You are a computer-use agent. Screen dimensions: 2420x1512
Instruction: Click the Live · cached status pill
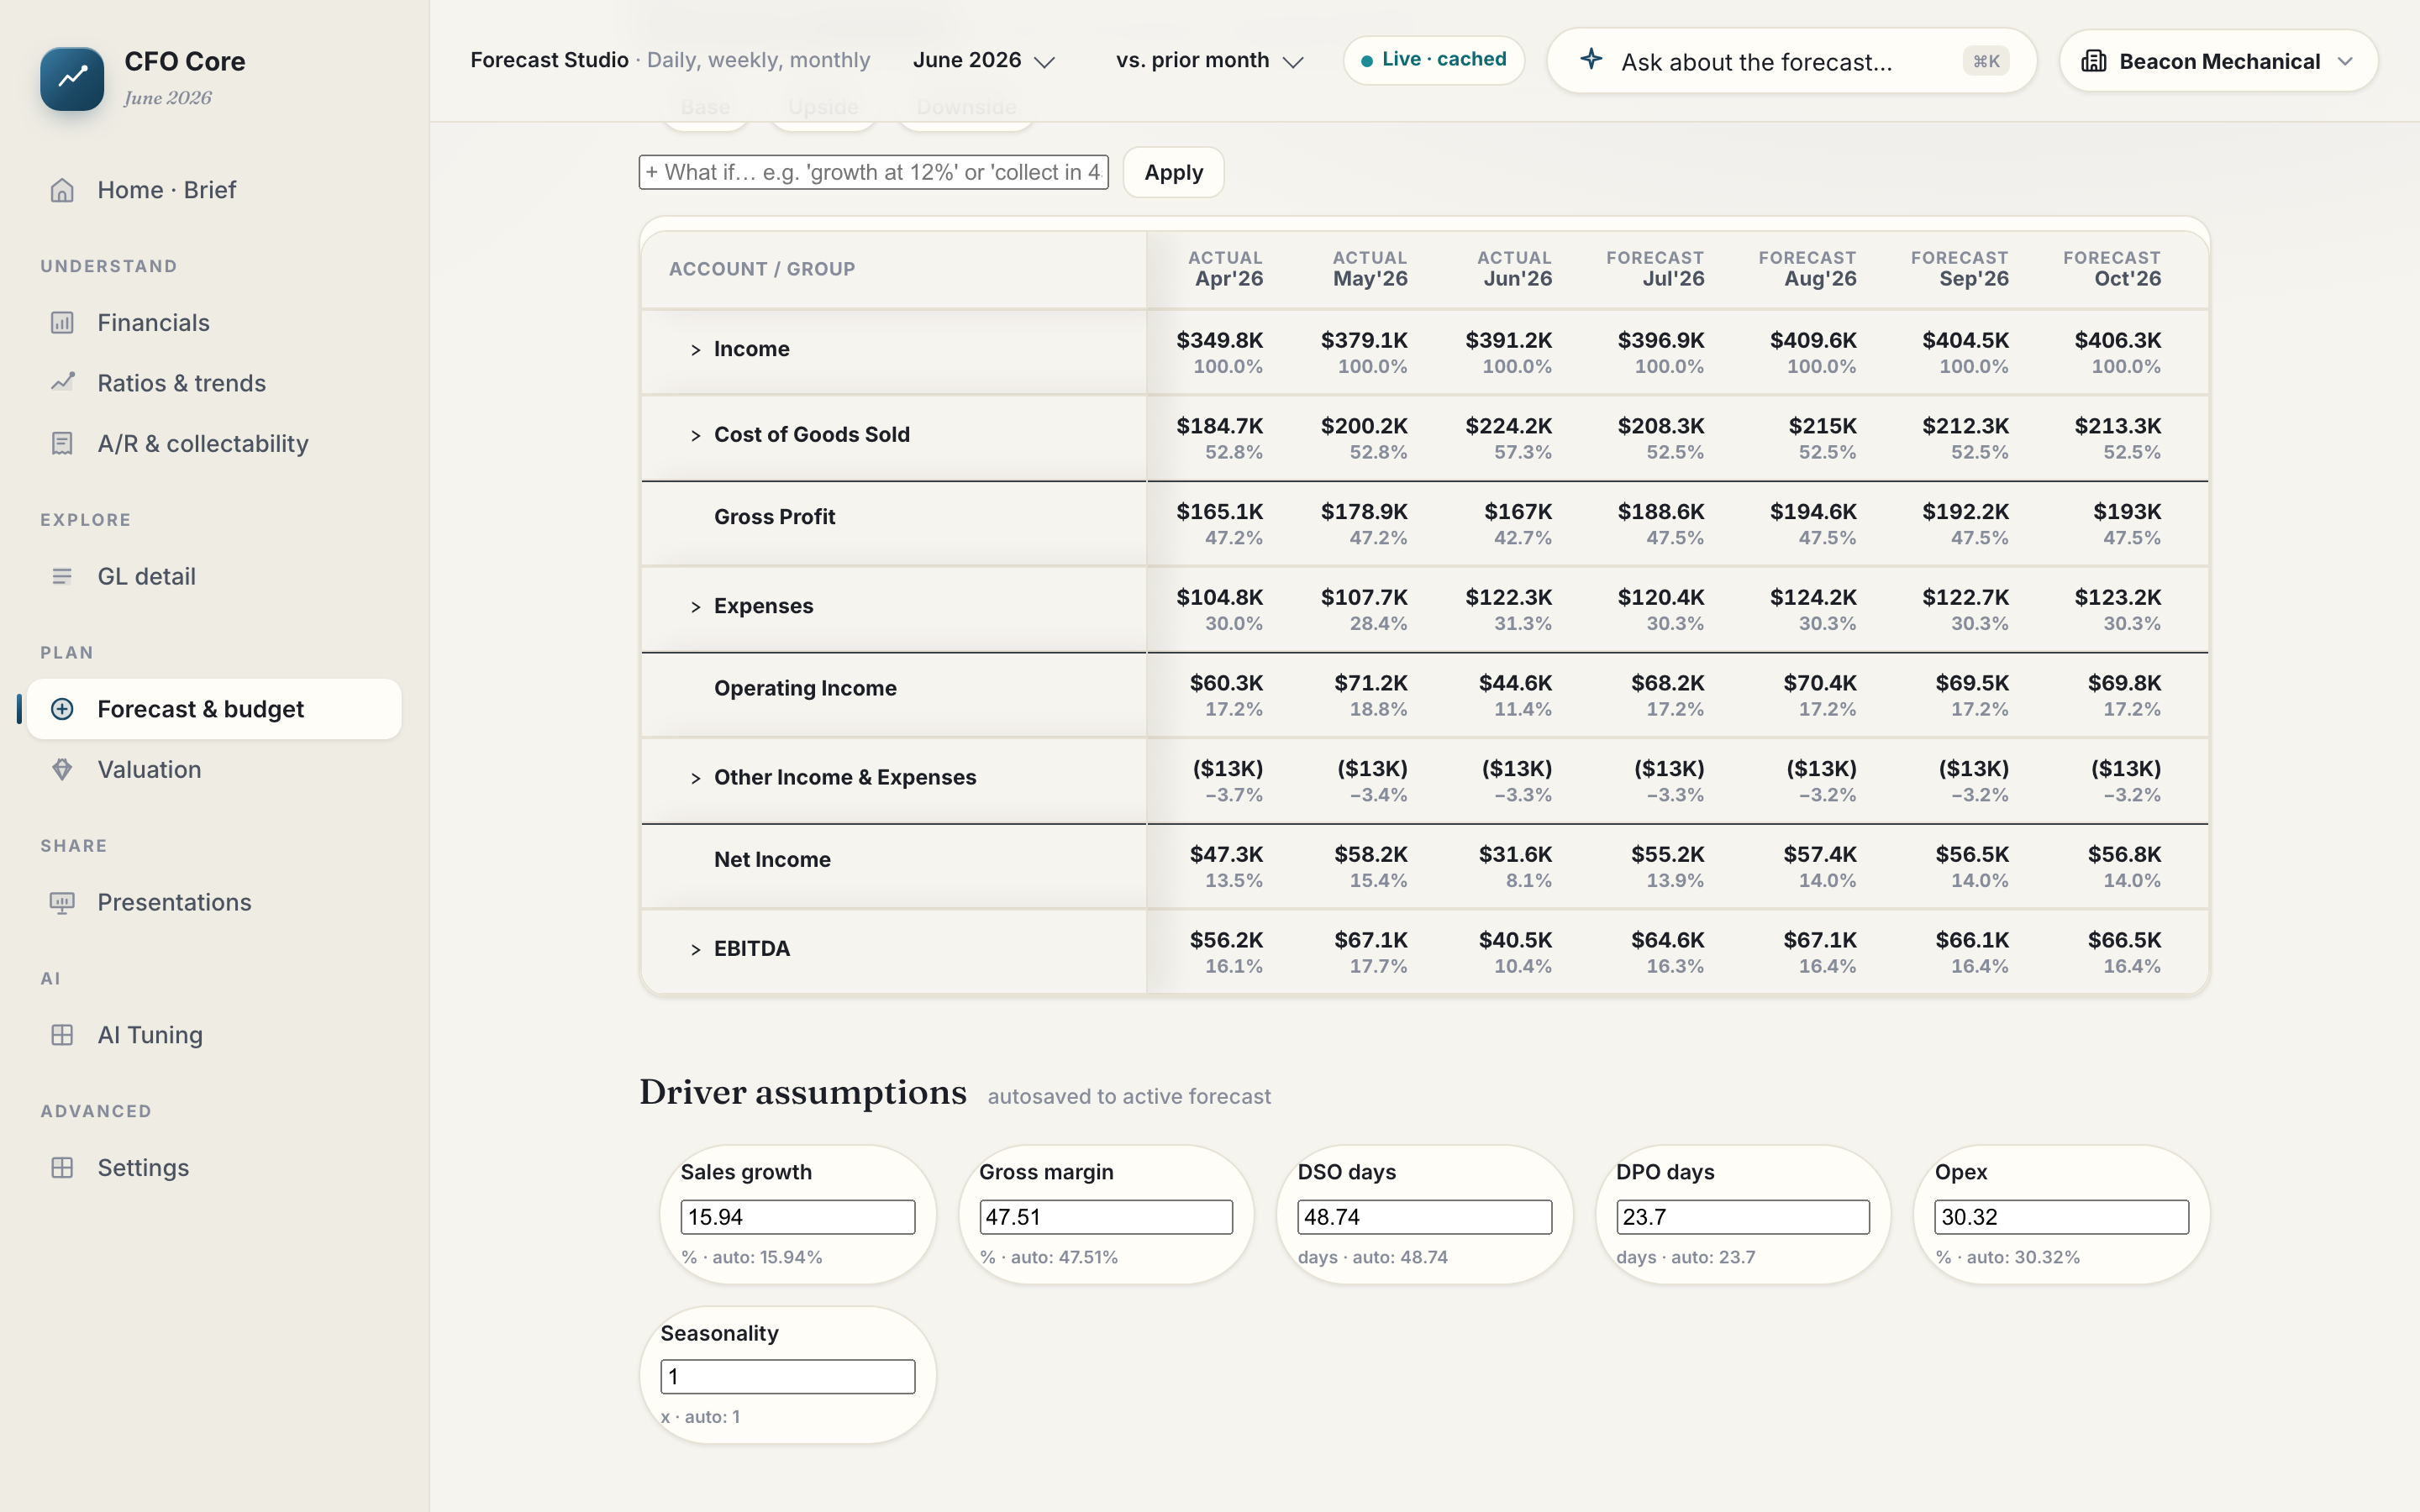(1433, 60)
